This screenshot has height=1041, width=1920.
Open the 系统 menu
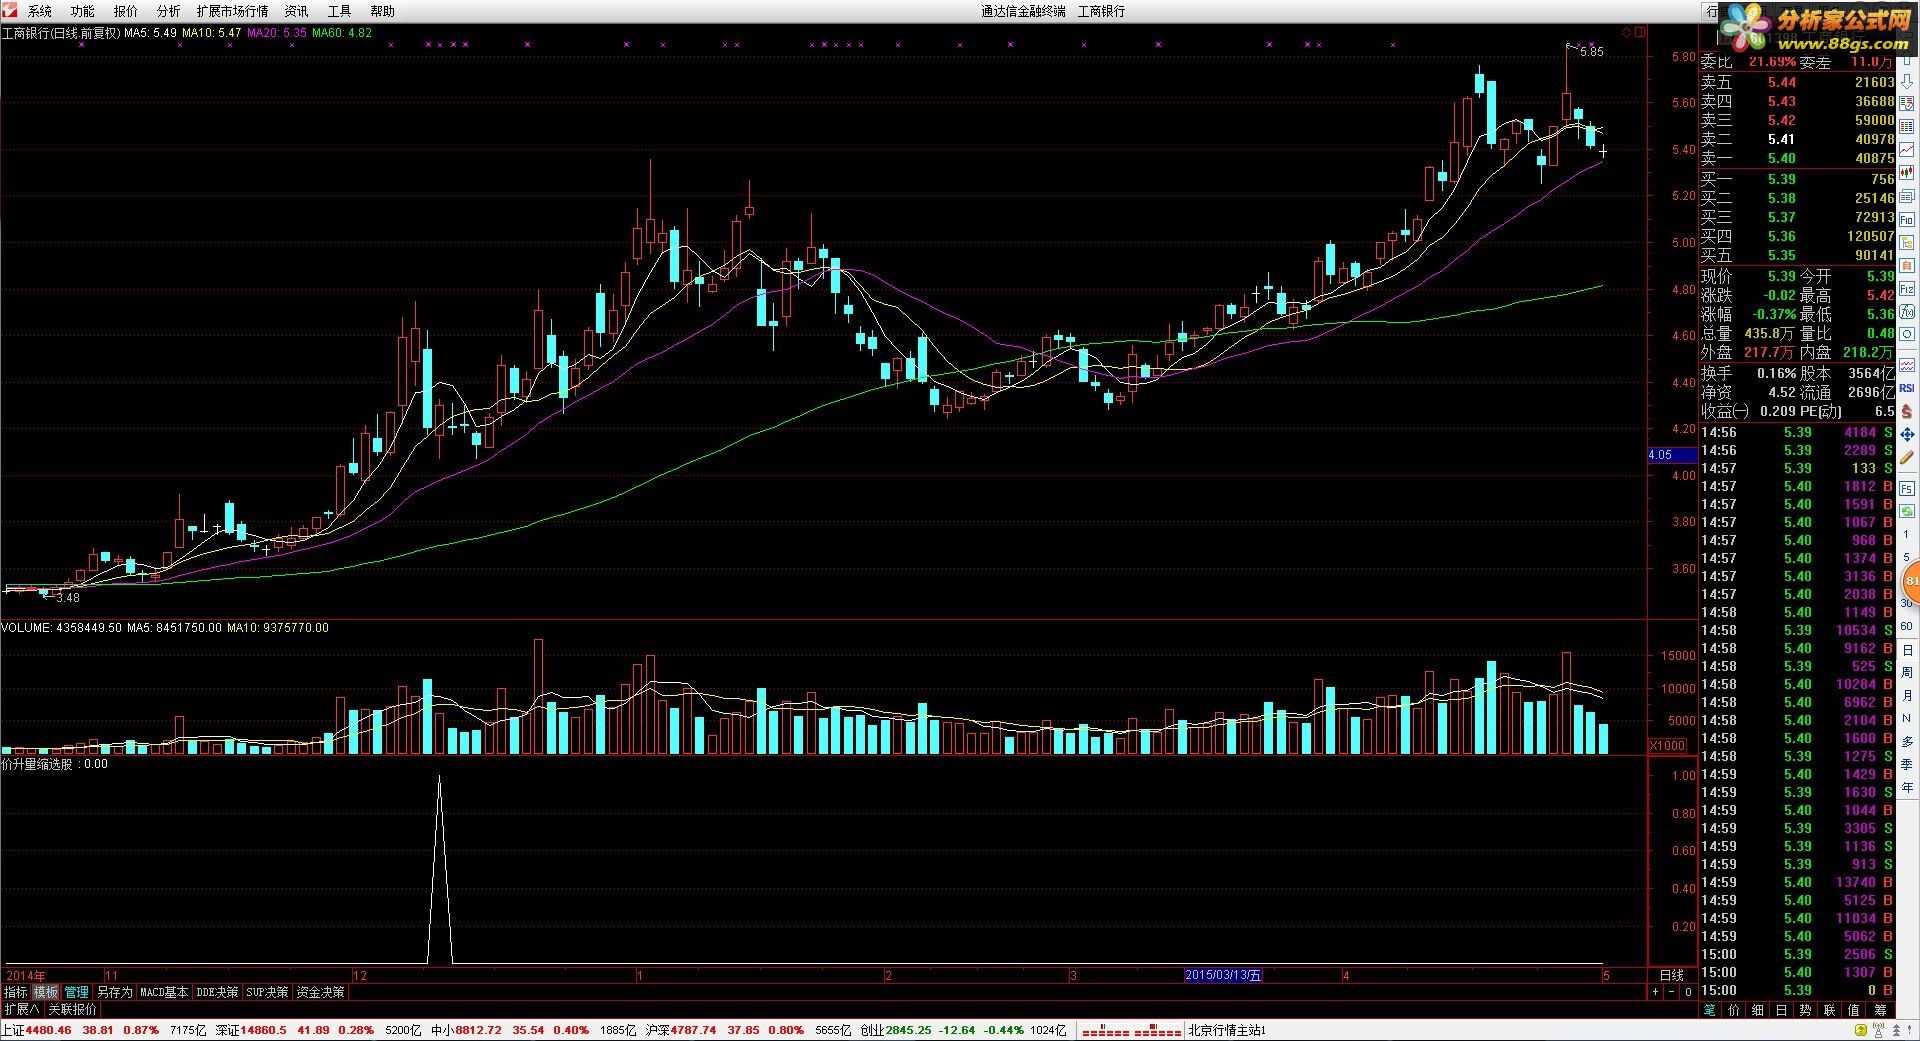point(39,11)
